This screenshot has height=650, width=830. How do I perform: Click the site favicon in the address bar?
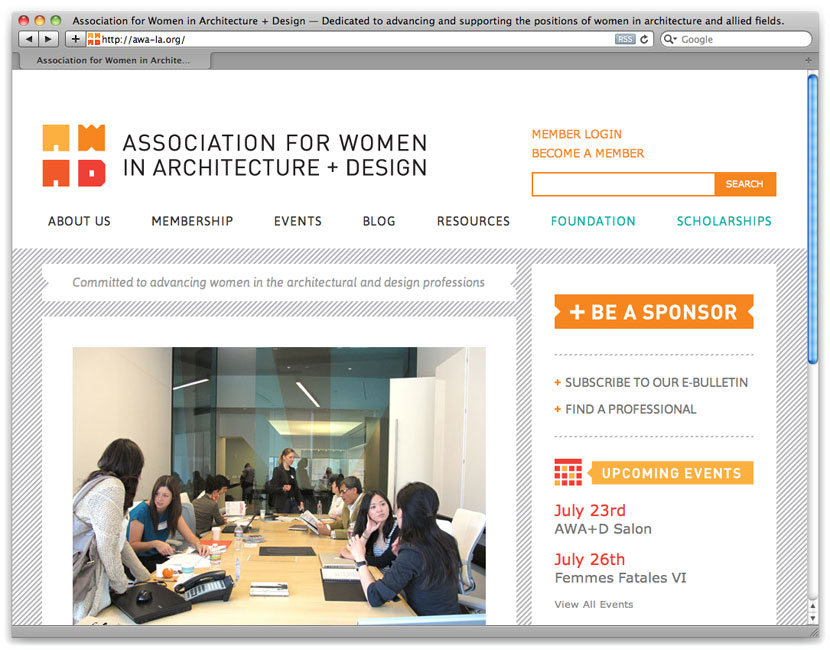point(94,39)
